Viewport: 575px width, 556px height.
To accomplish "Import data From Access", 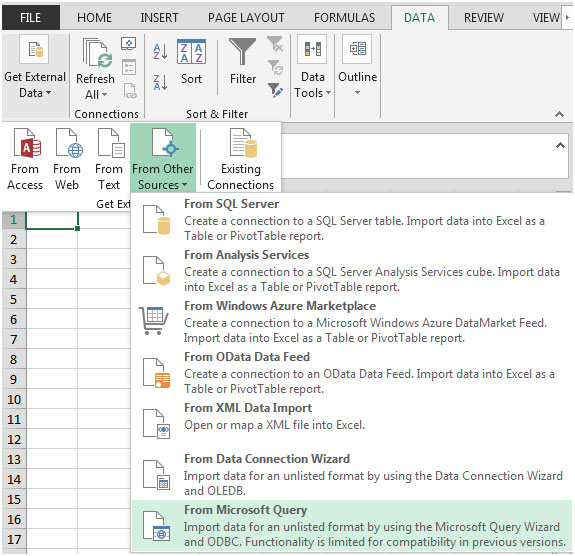I will [x=25, y=158].
